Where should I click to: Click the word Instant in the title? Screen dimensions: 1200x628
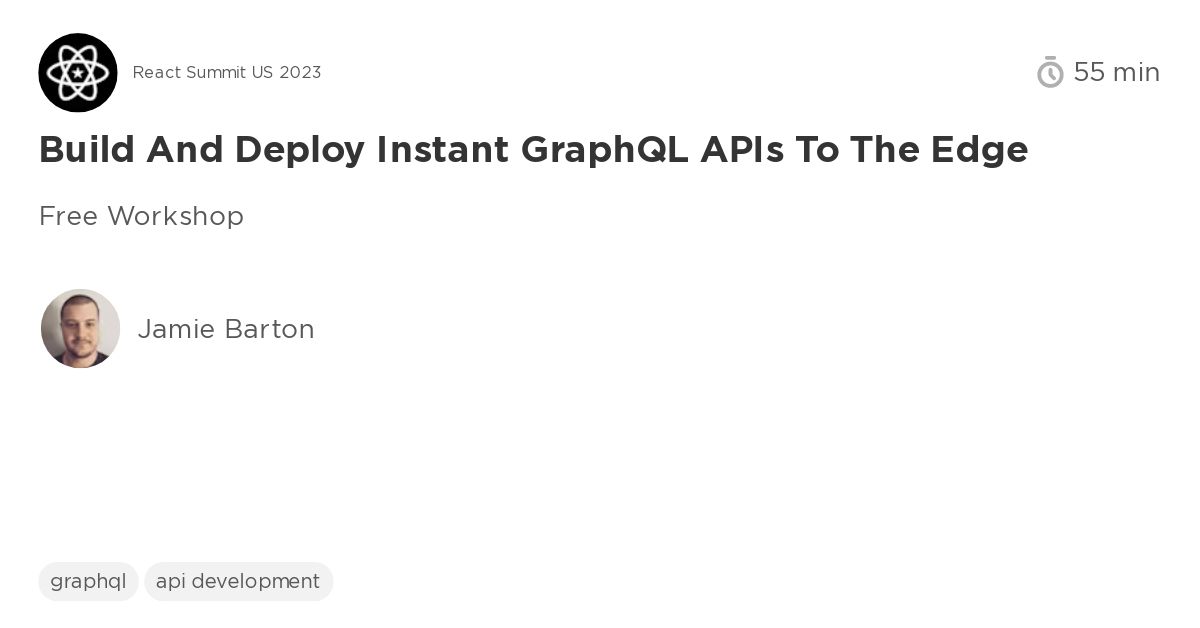point(443,150)
